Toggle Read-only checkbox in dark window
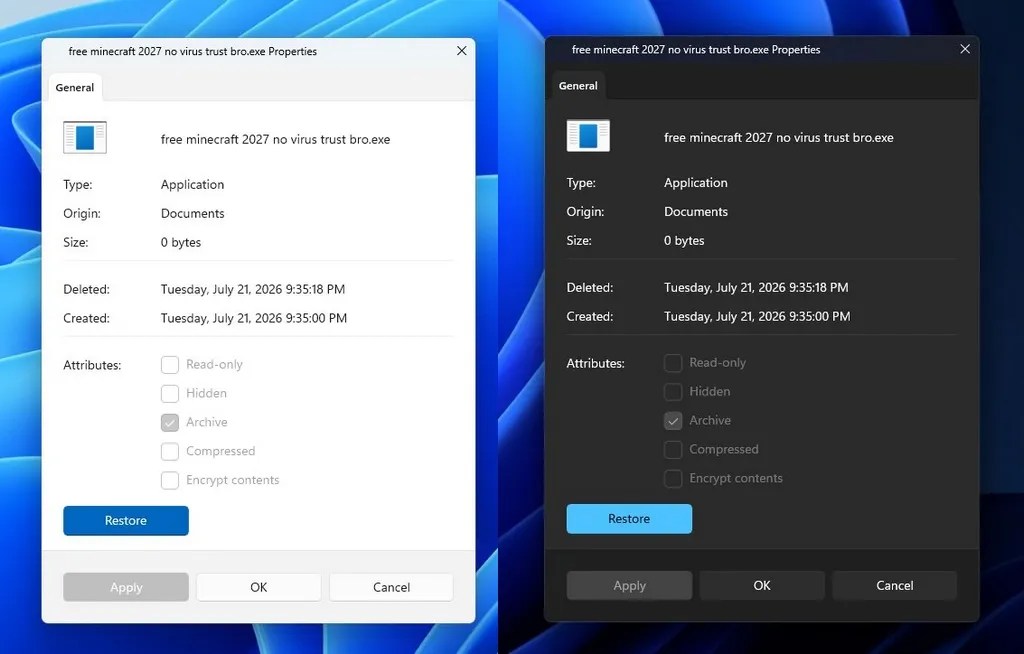 click(x=673, y=363)
